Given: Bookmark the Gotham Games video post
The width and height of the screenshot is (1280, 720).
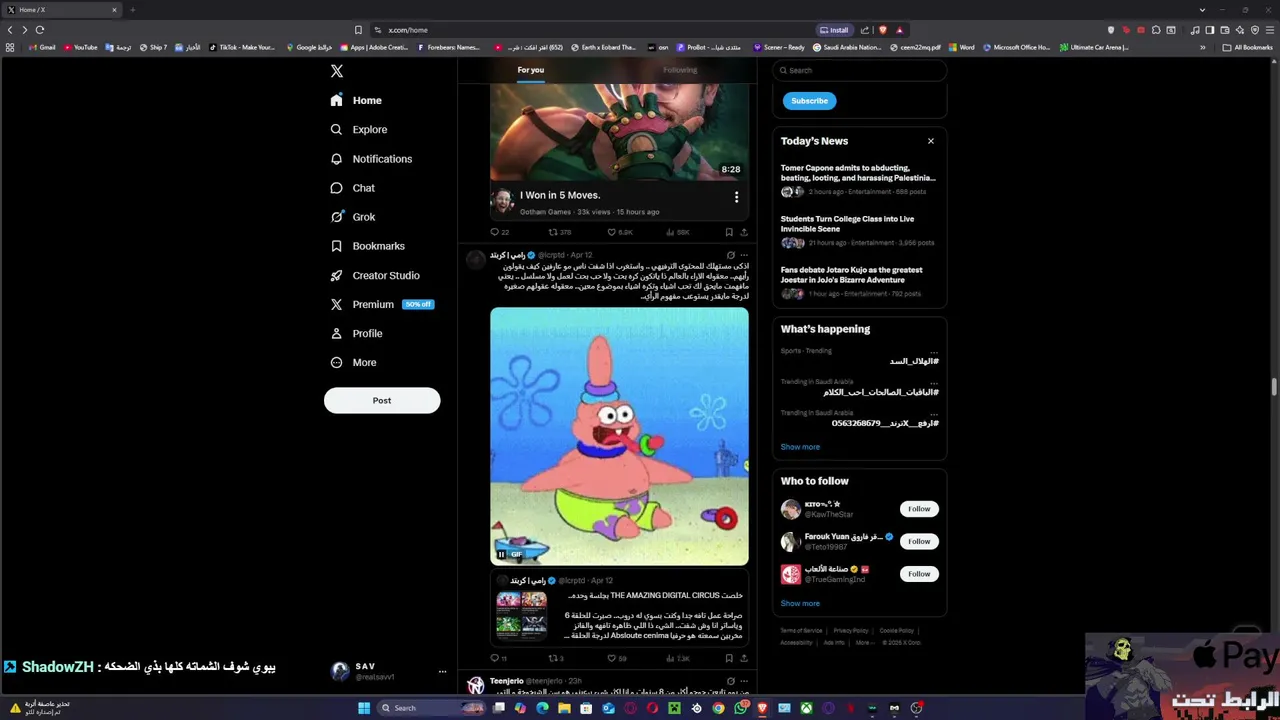Looking at the screenshot, I should tap(729, 232).
